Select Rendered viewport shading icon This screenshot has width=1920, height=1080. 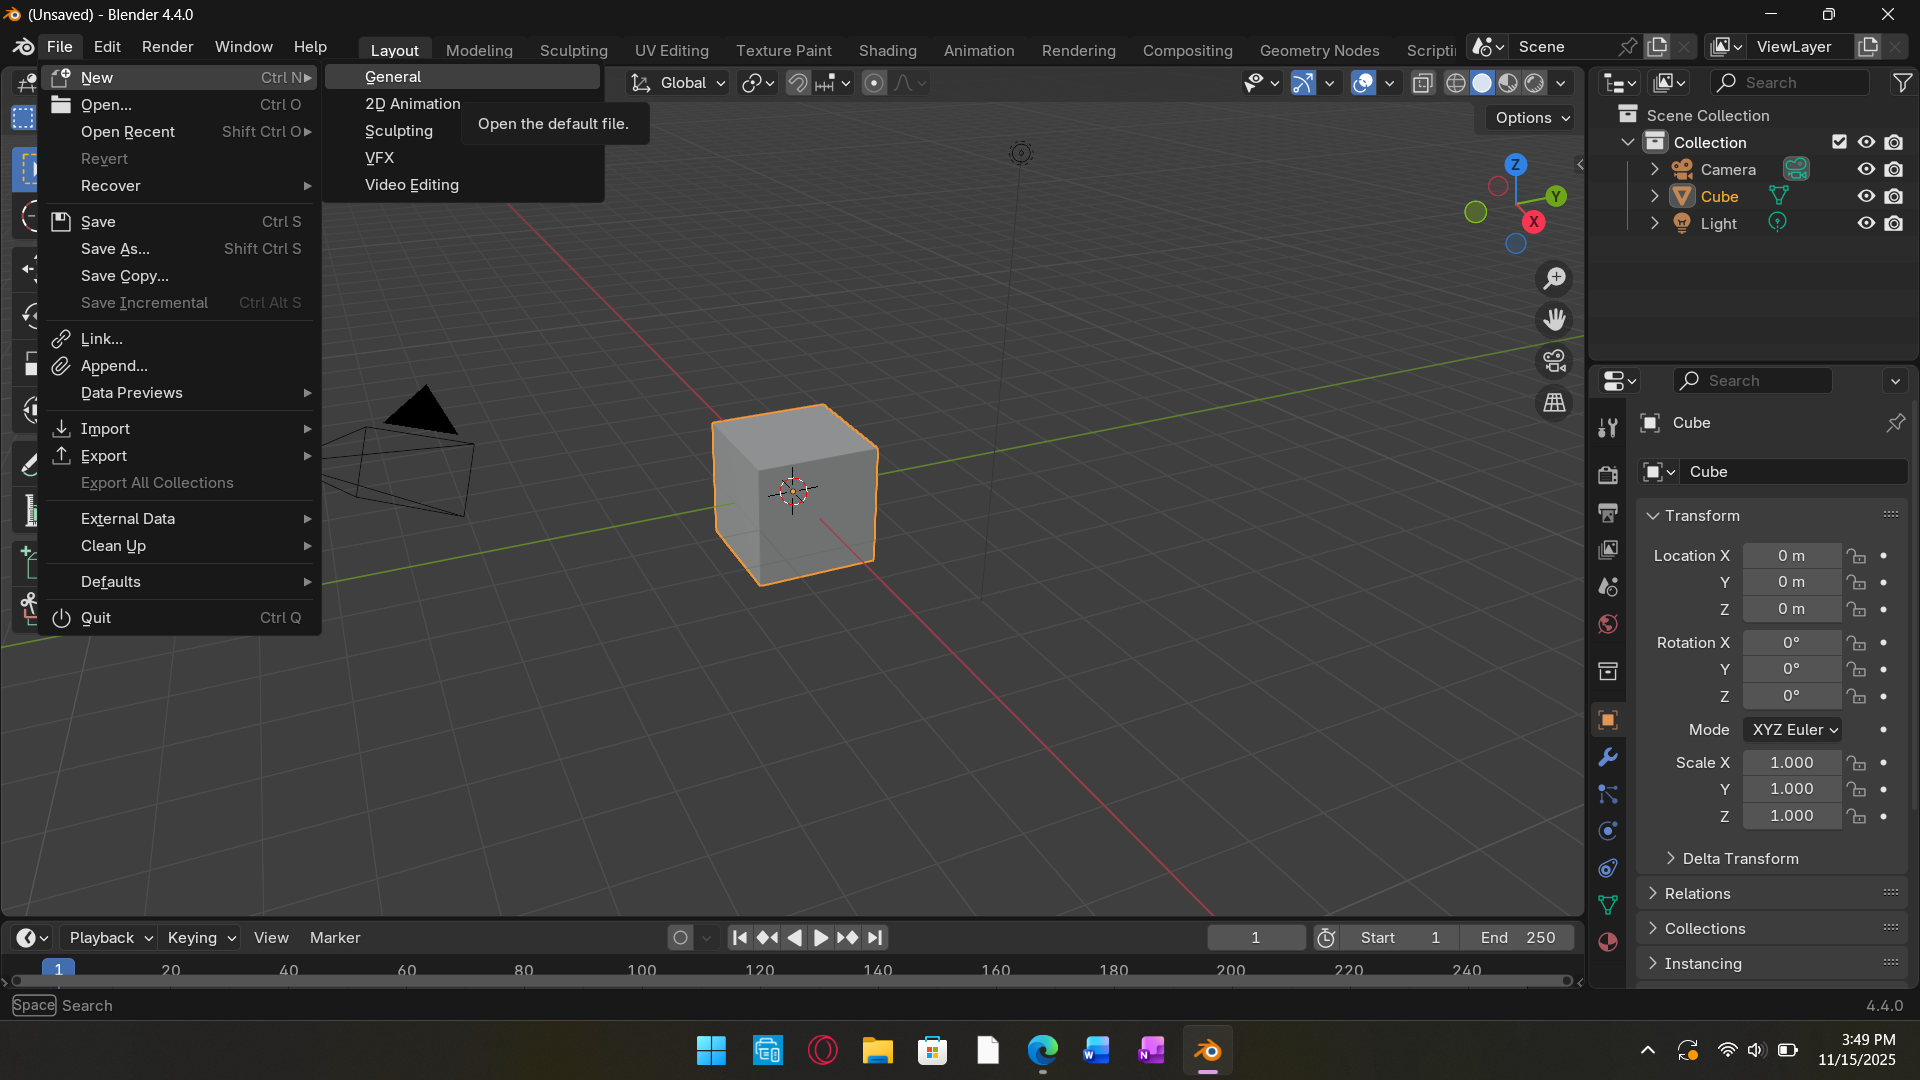tap(1534, 83)
